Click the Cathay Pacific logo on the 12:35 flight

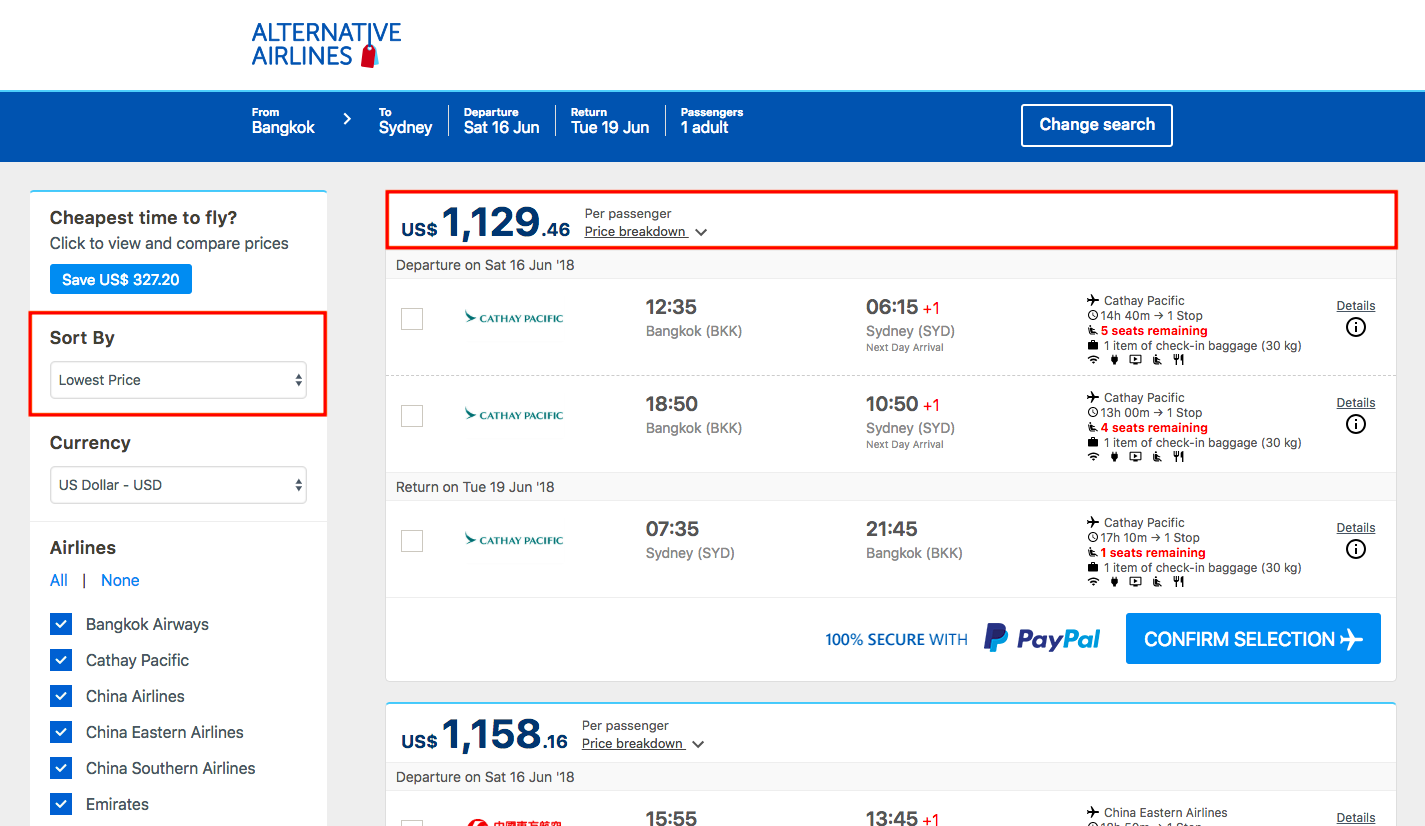tap(514, 318)
